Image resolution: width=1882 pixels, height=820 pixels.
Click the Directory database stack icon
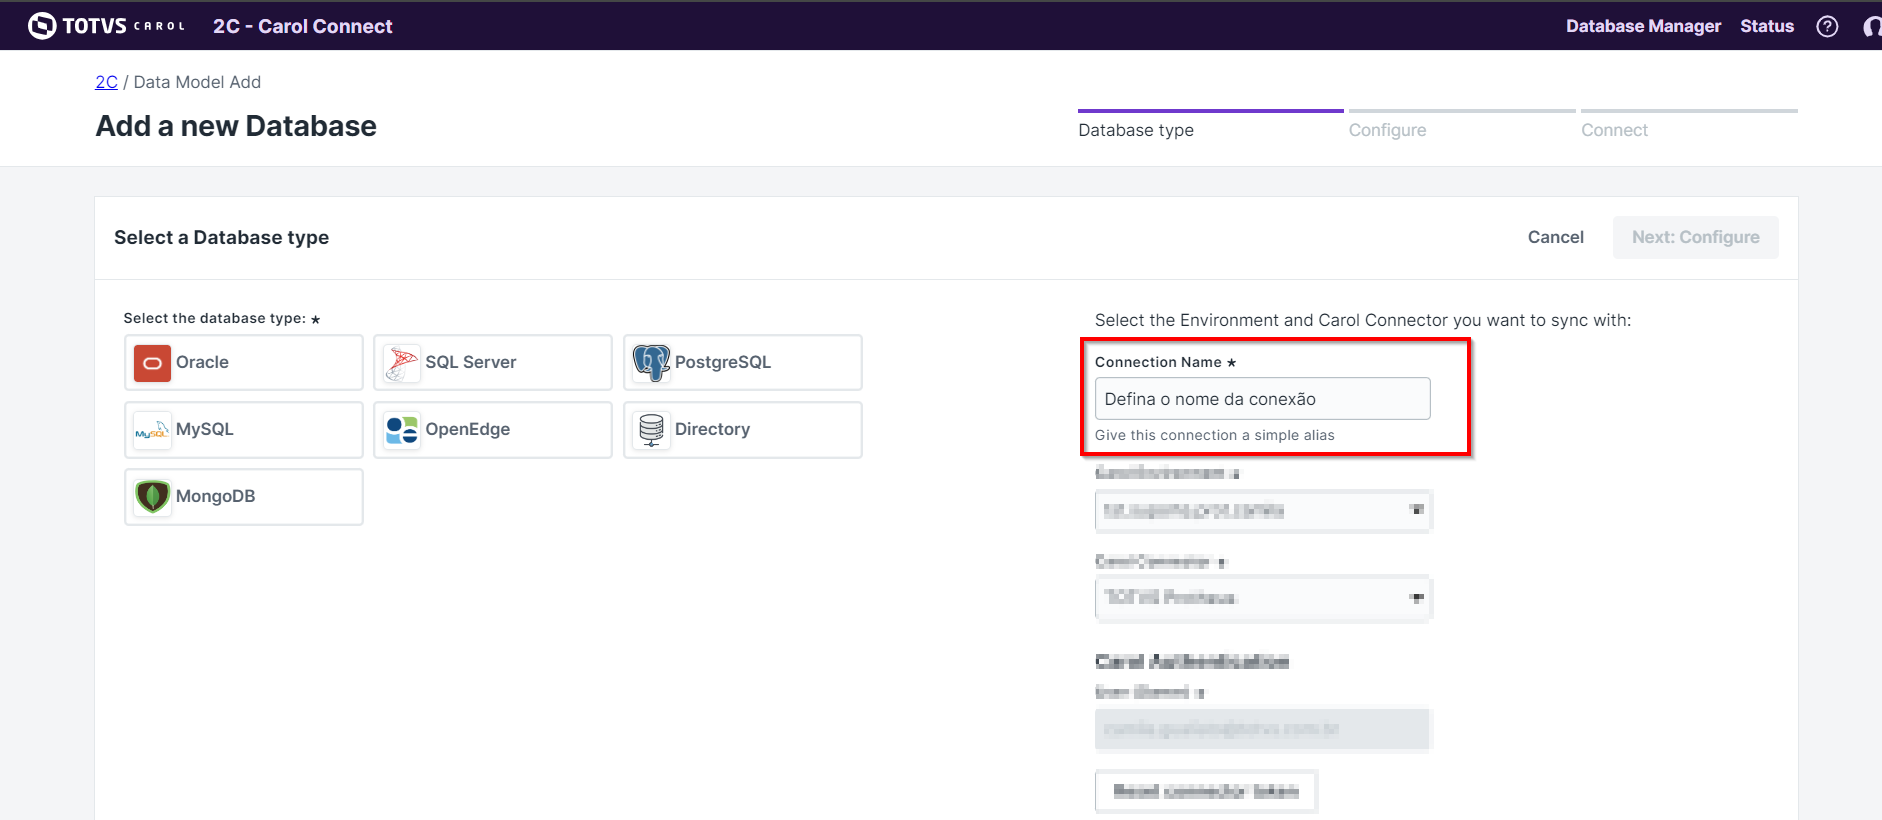[651, 430]
